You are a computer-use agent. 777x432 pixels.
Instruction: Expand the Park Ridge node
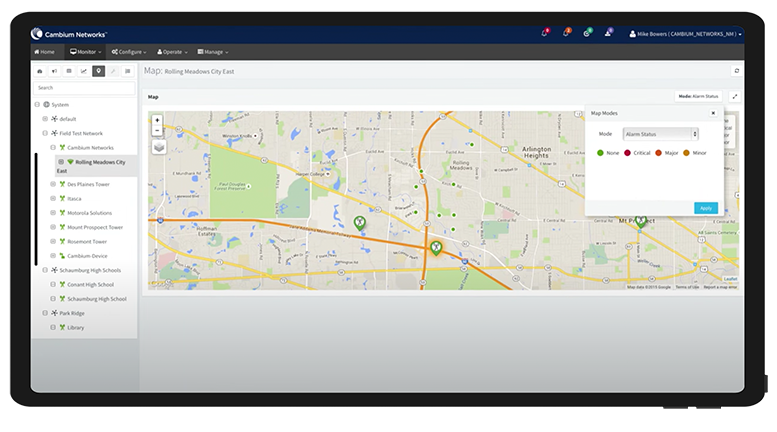coord(45,313)
